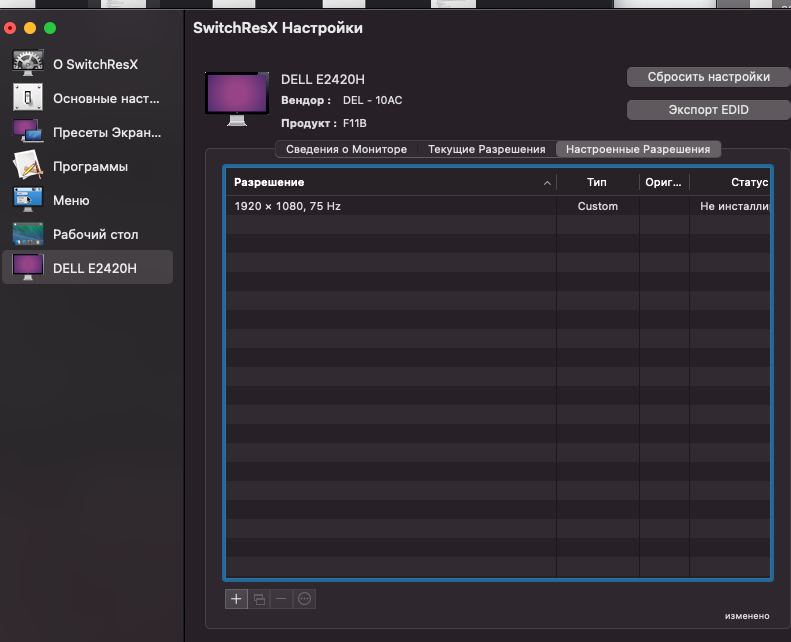This screenshot has width=791, height=642.
Task: Click the Ориг... column header
Action: click(664, 182)
